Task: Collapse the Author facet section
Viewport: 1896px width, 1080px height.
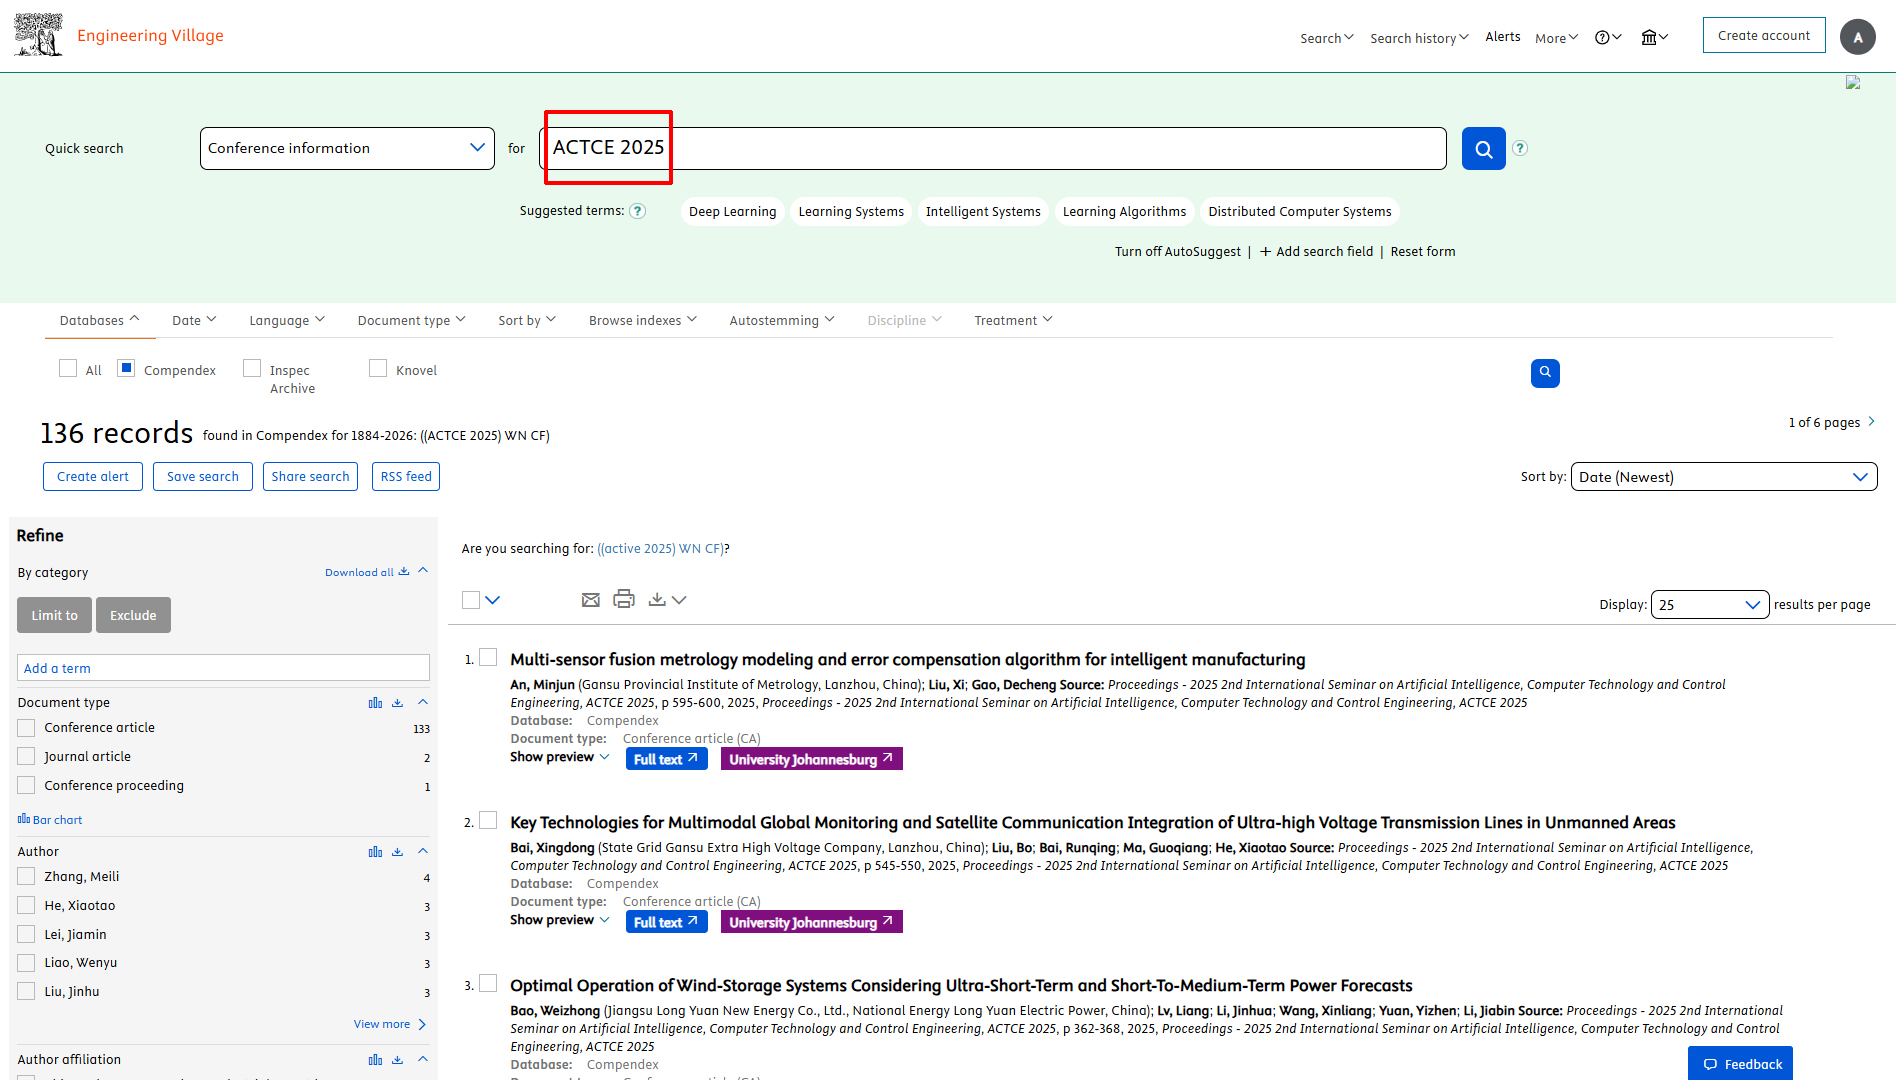Action: click(423, 851)
